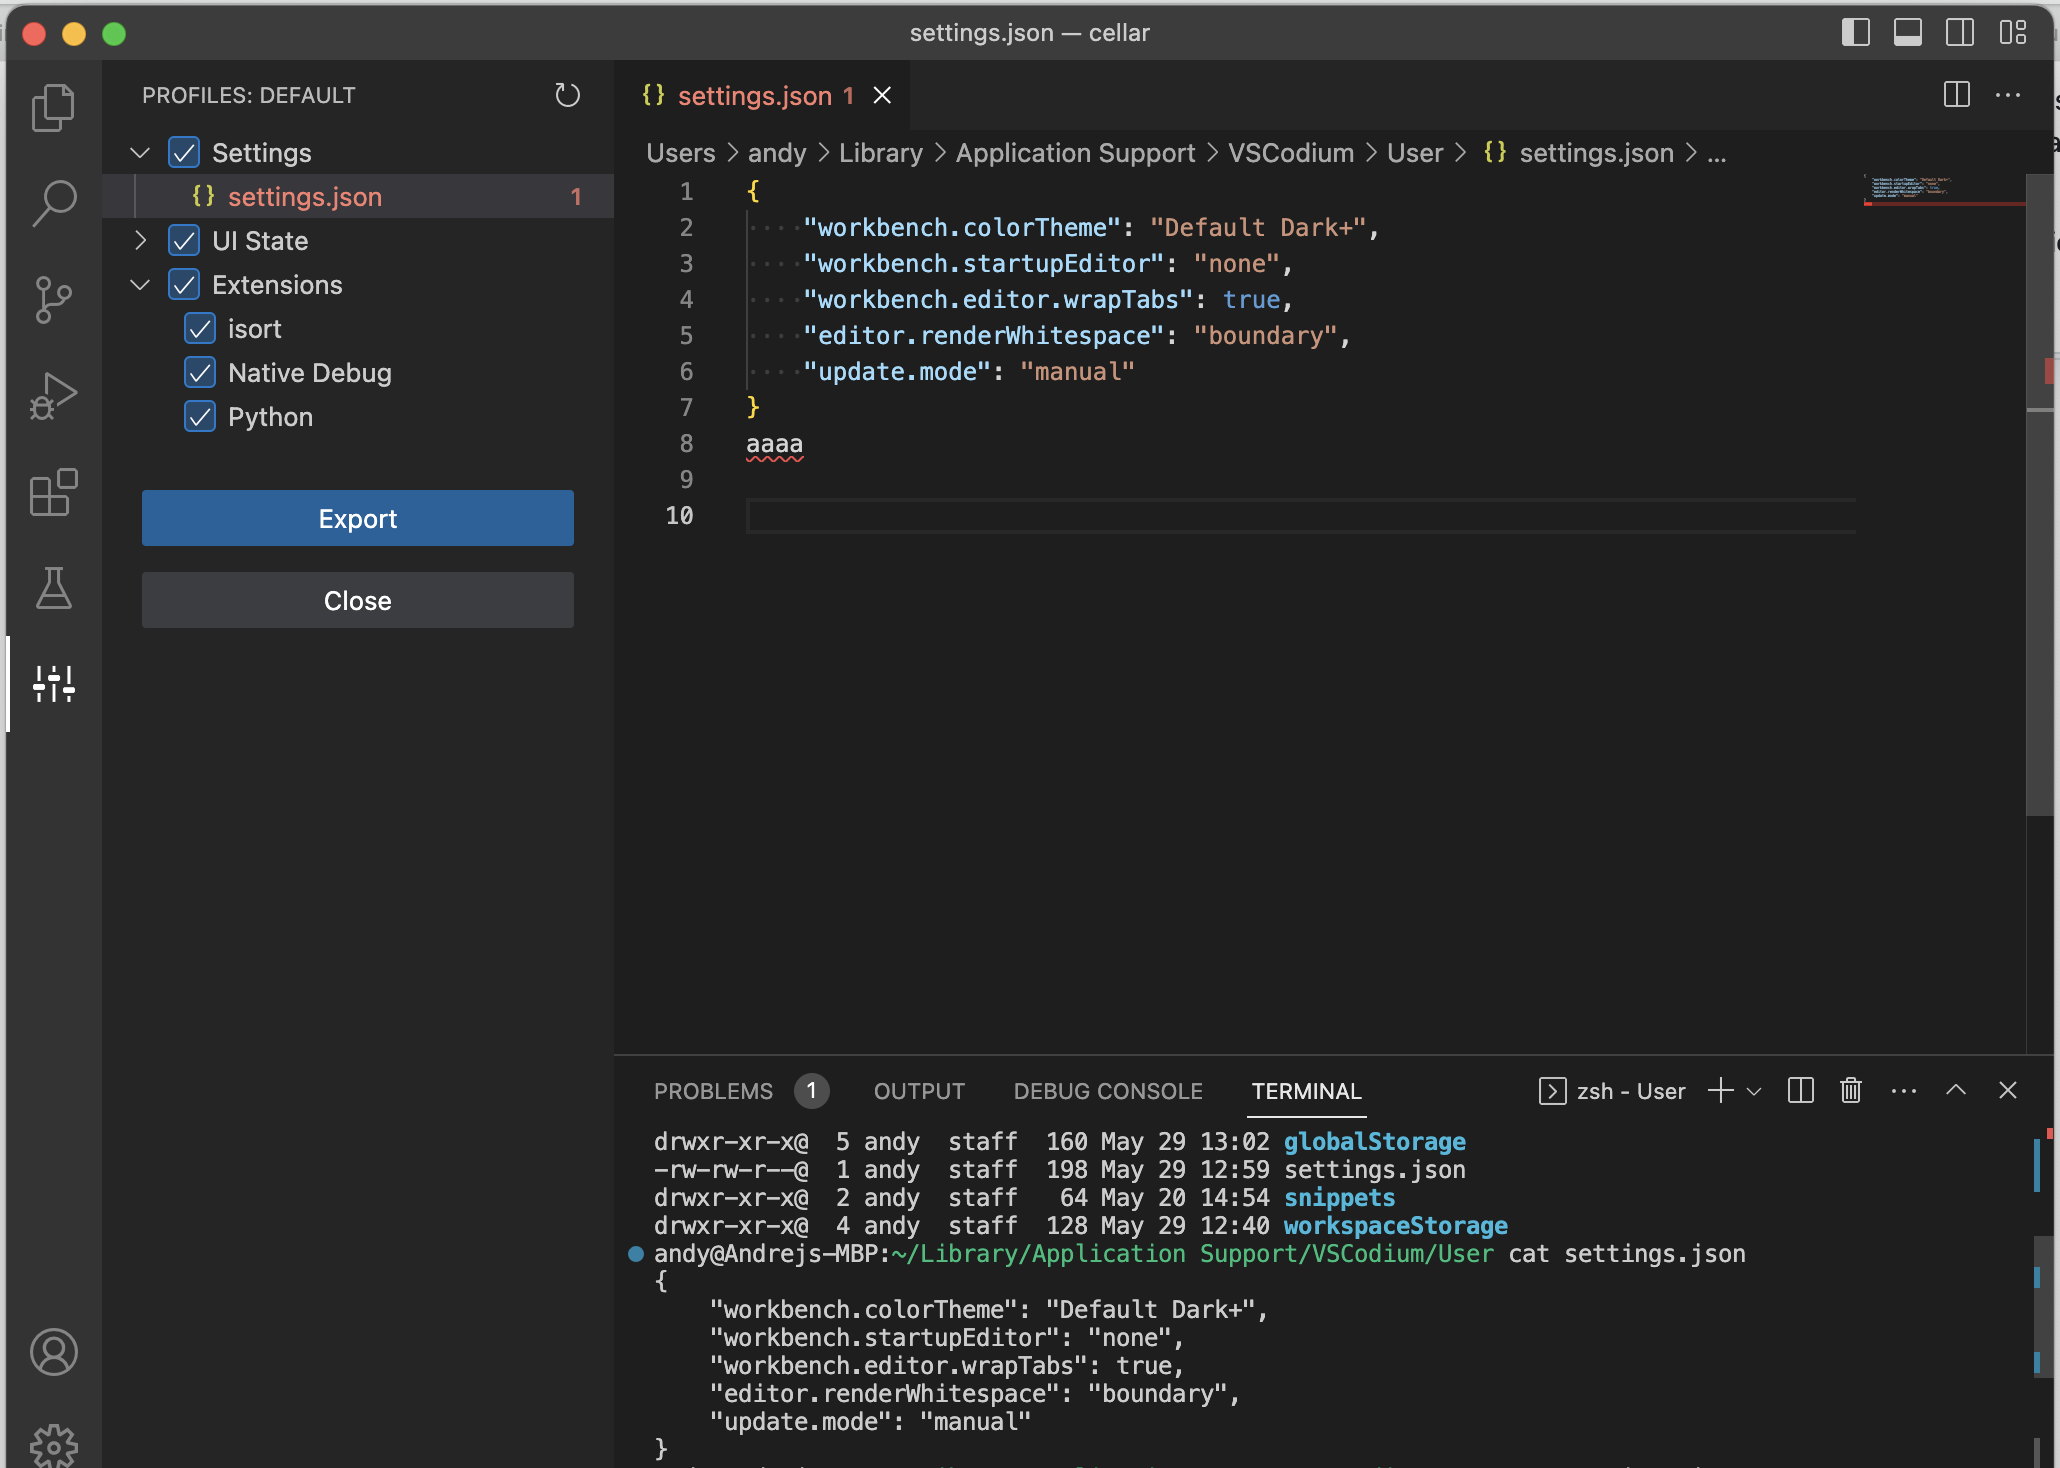Click the Export button
Image resolution: width=2060 pixels, height=1468 pixels.
[357, 518]
